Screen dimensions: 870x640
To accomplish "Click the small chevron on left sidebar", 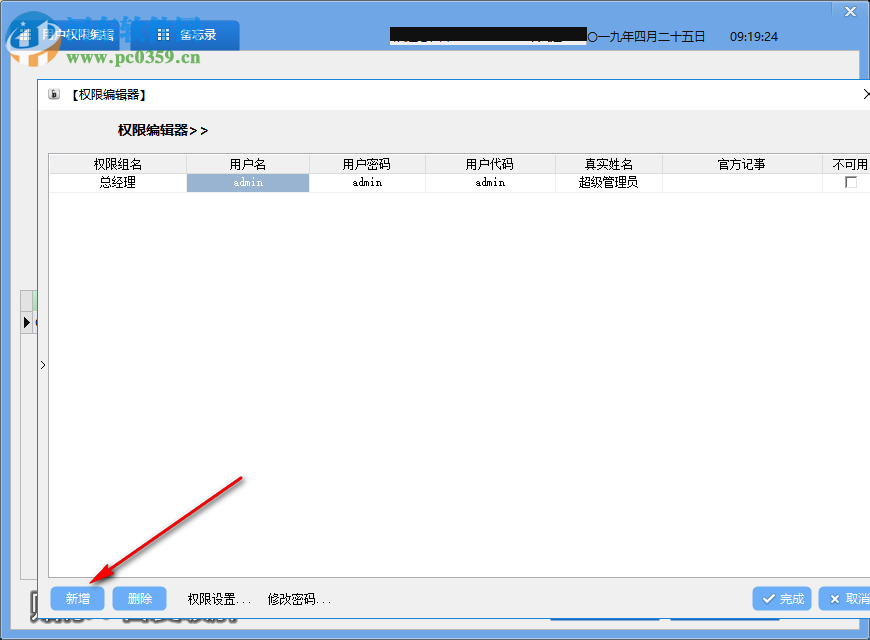I will click(x=42, y=365).
